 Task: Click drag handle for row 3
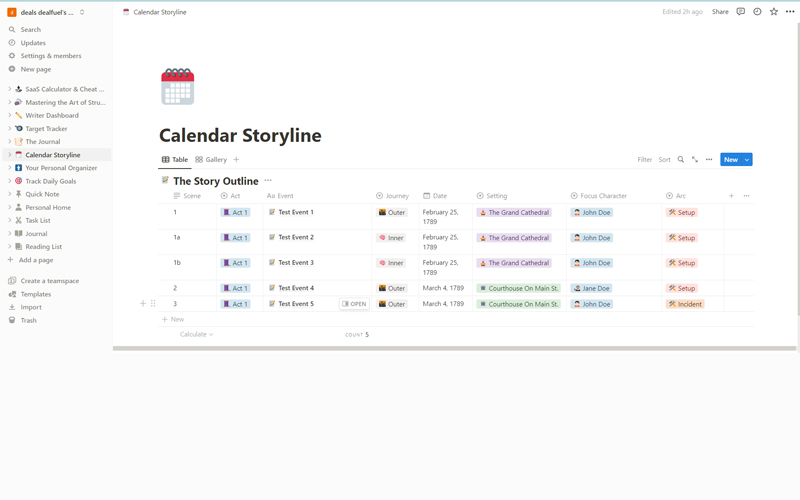pos(153,304)
